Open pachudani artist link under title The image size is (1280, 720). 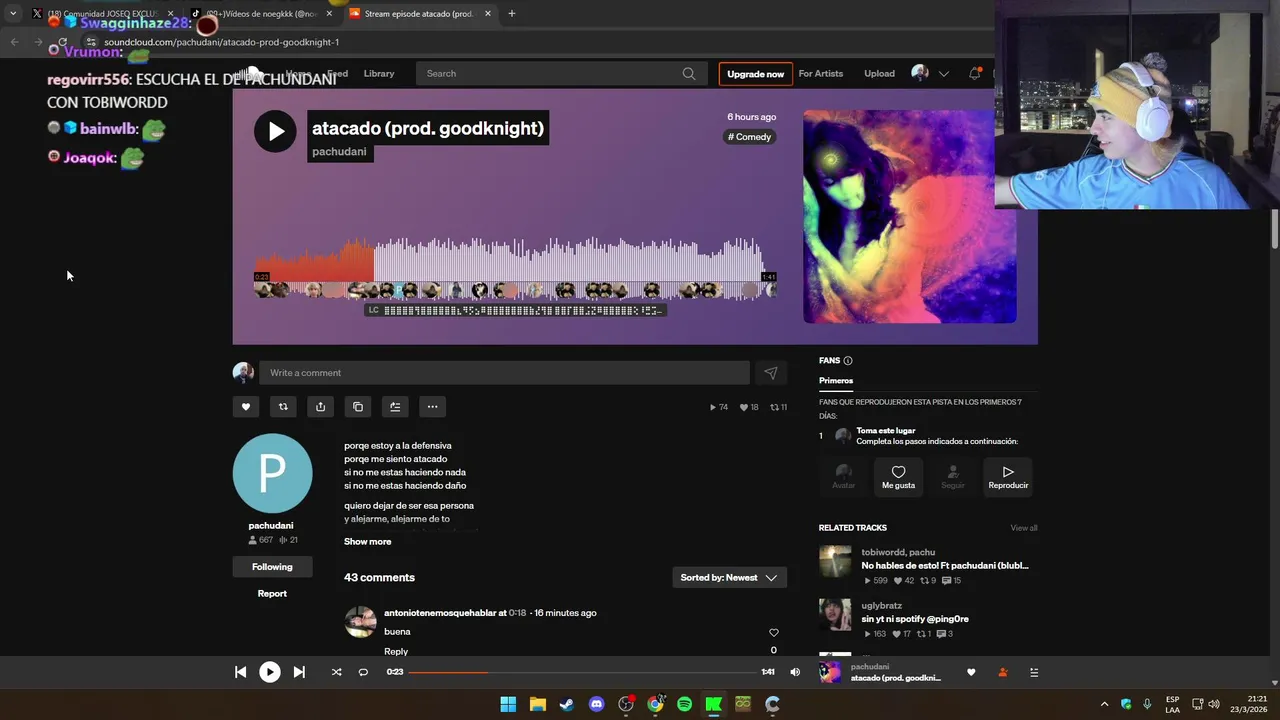coord(339,152)
